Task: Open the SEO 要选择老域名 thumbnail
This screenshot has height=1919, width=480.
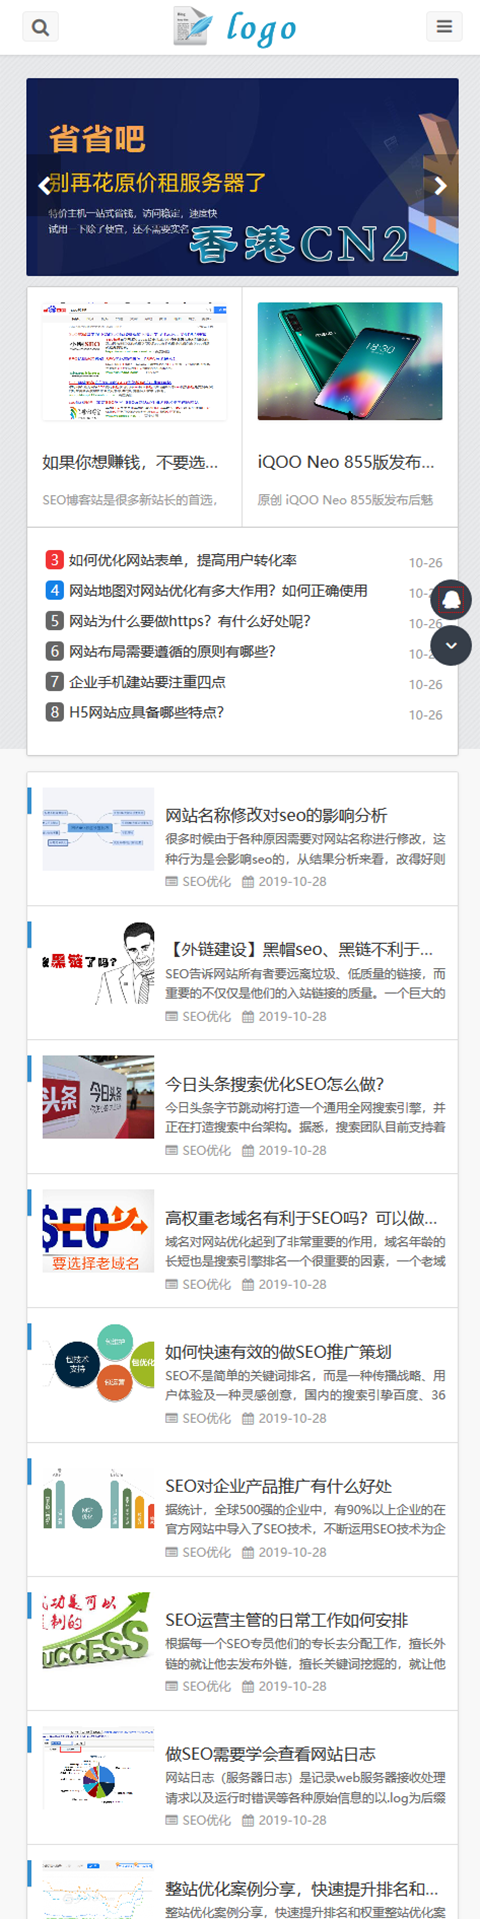Action: click(x=98, y=1231)
